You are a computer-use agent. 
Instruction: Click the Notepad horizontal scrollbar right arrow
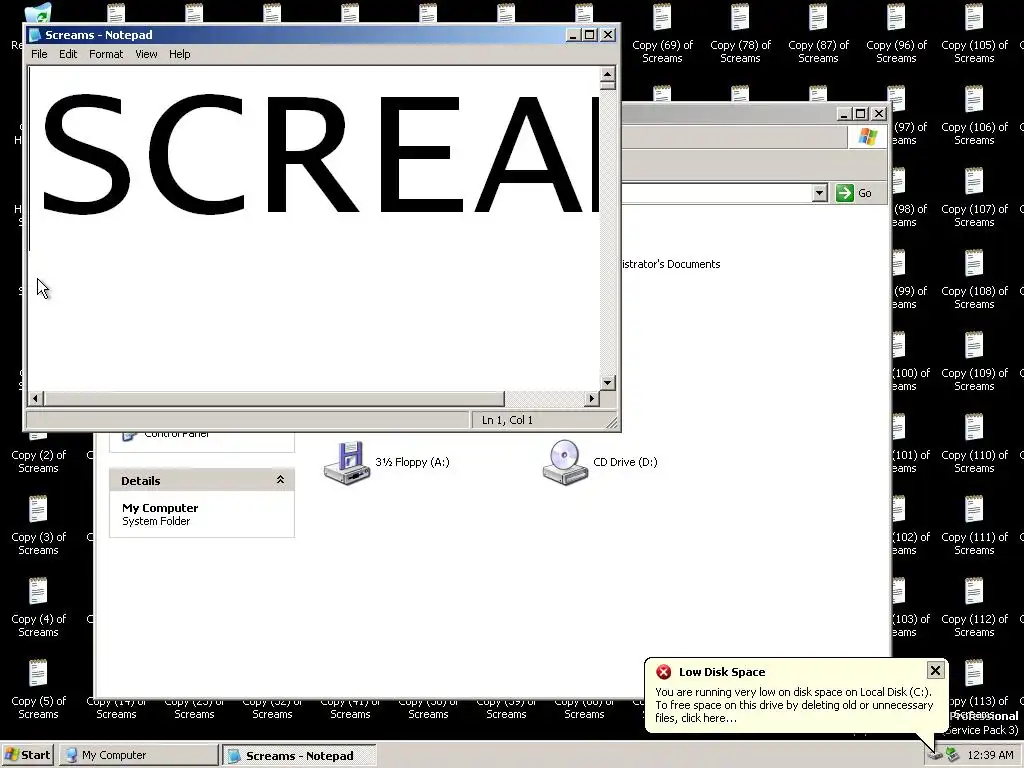[592, 398]
